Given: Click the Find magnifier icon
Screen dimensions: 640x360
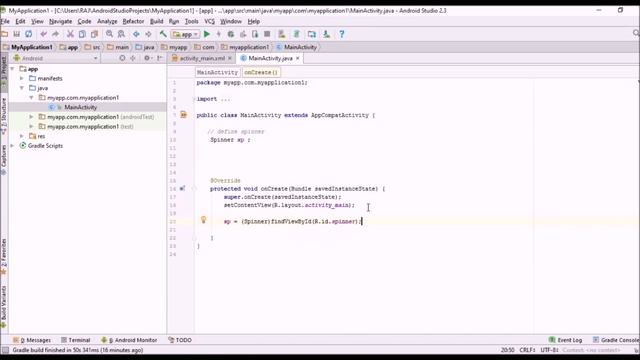Looking at the screenshot, I should [109, 34].
